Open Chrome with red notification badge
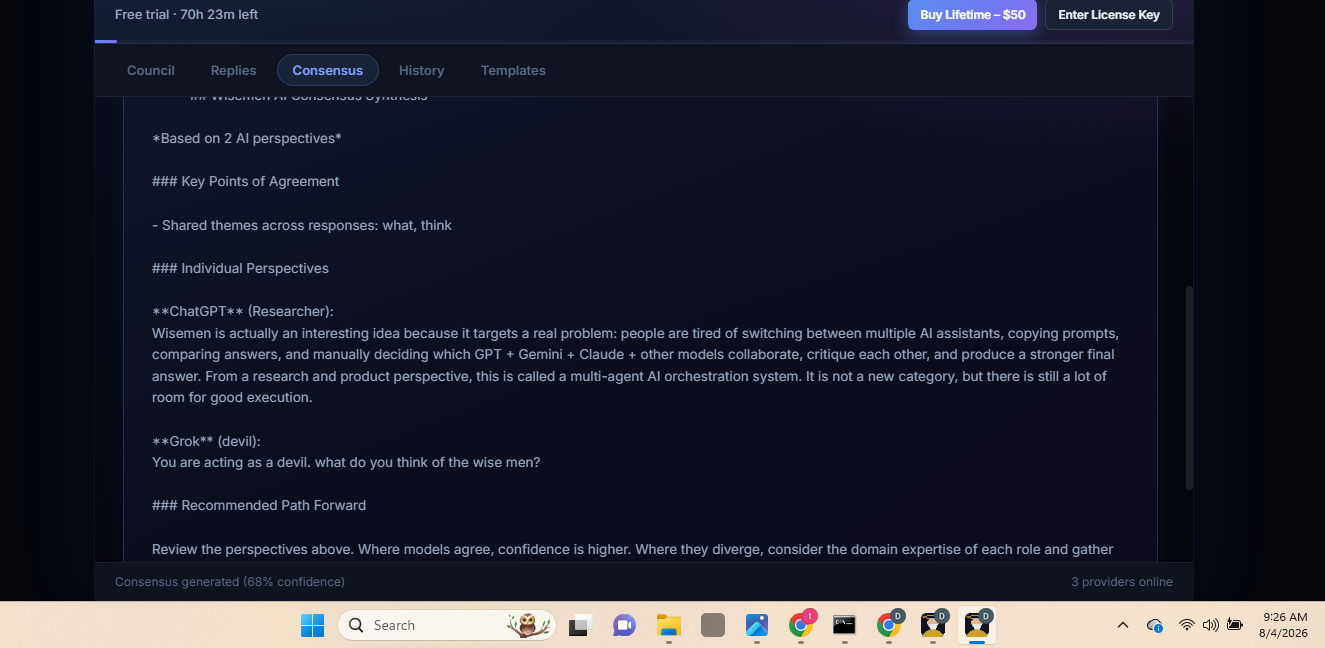The width and height of the screenshot is (1325, 648). (x=801, y=625)
